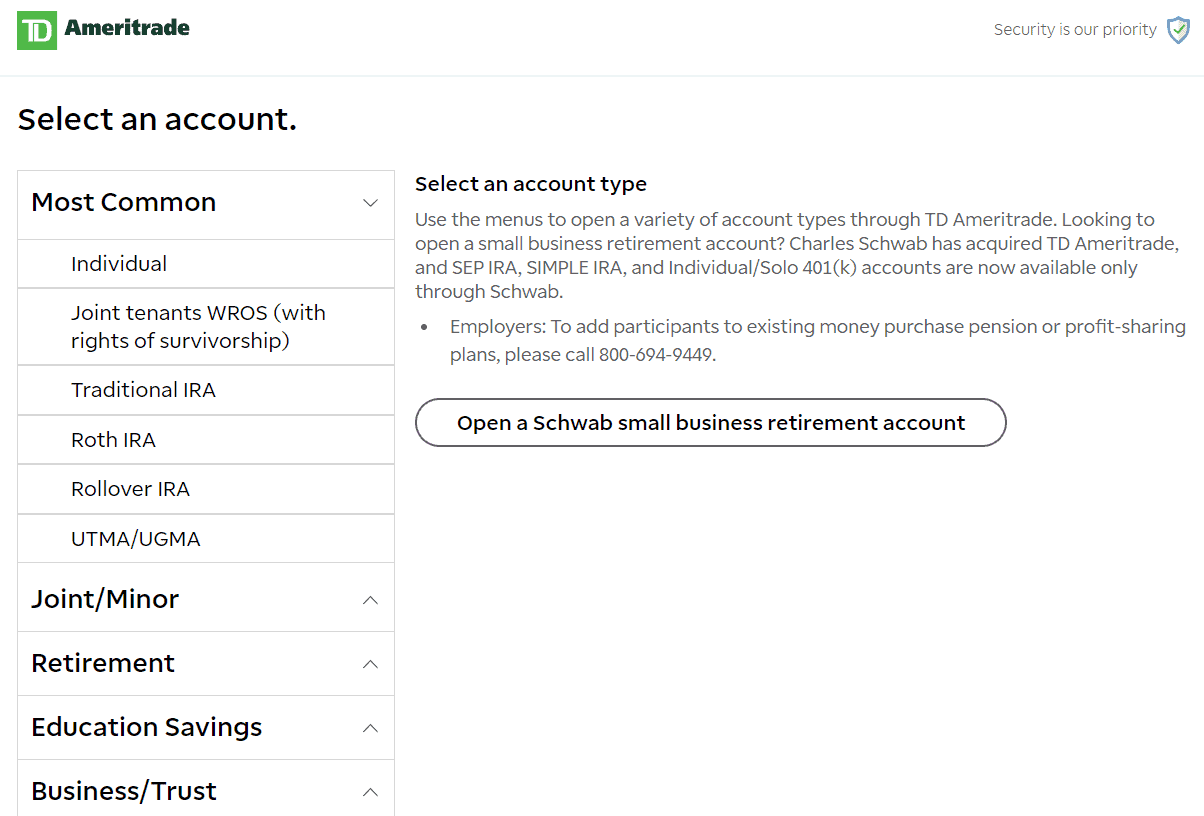Expand the Business/Trust section
This screenshot has height=816, width=1204.
pos(371,790)
